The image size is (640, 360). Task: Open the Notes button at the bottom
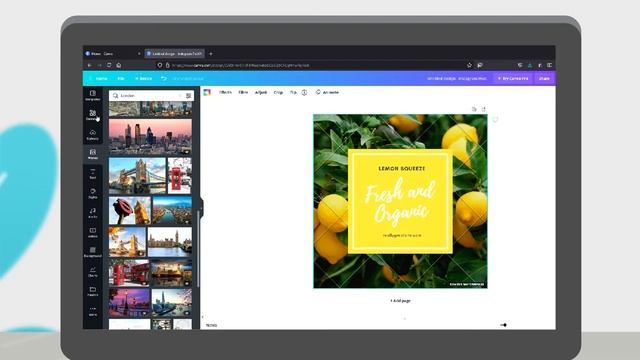(x=211, y=325)
